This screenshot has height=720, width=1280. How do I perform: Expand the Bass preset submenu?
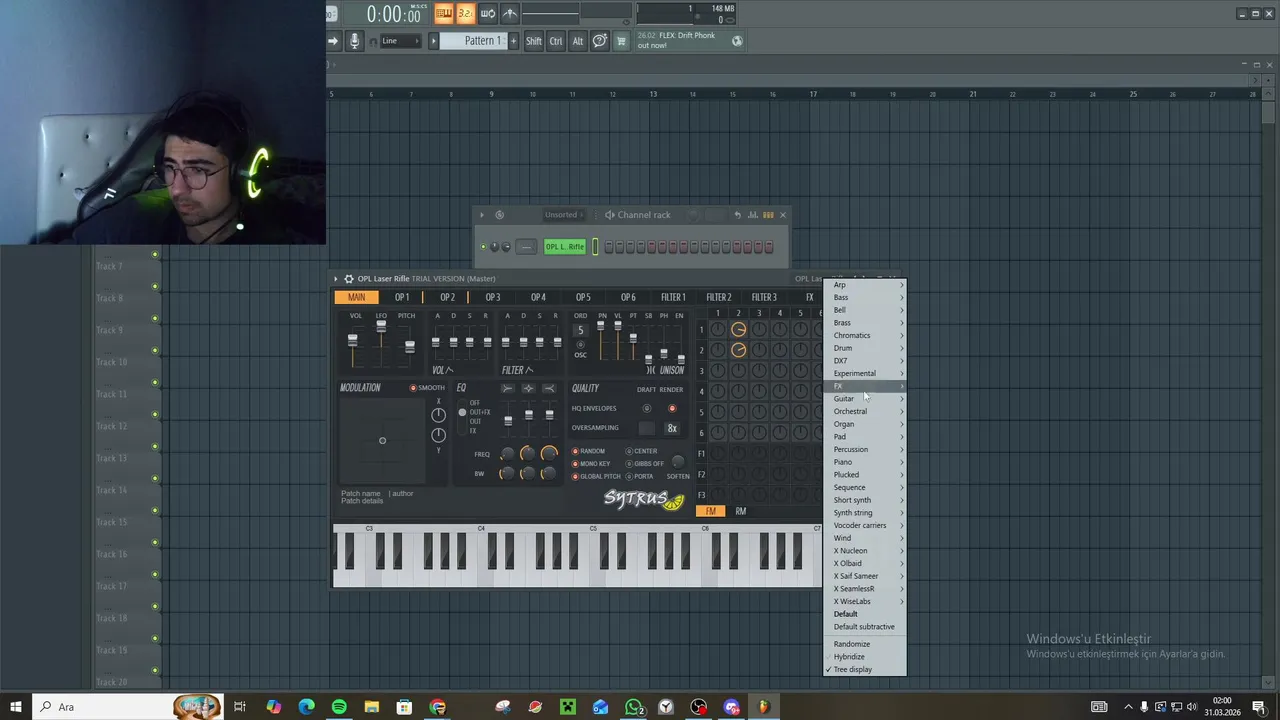click(865, 297)
